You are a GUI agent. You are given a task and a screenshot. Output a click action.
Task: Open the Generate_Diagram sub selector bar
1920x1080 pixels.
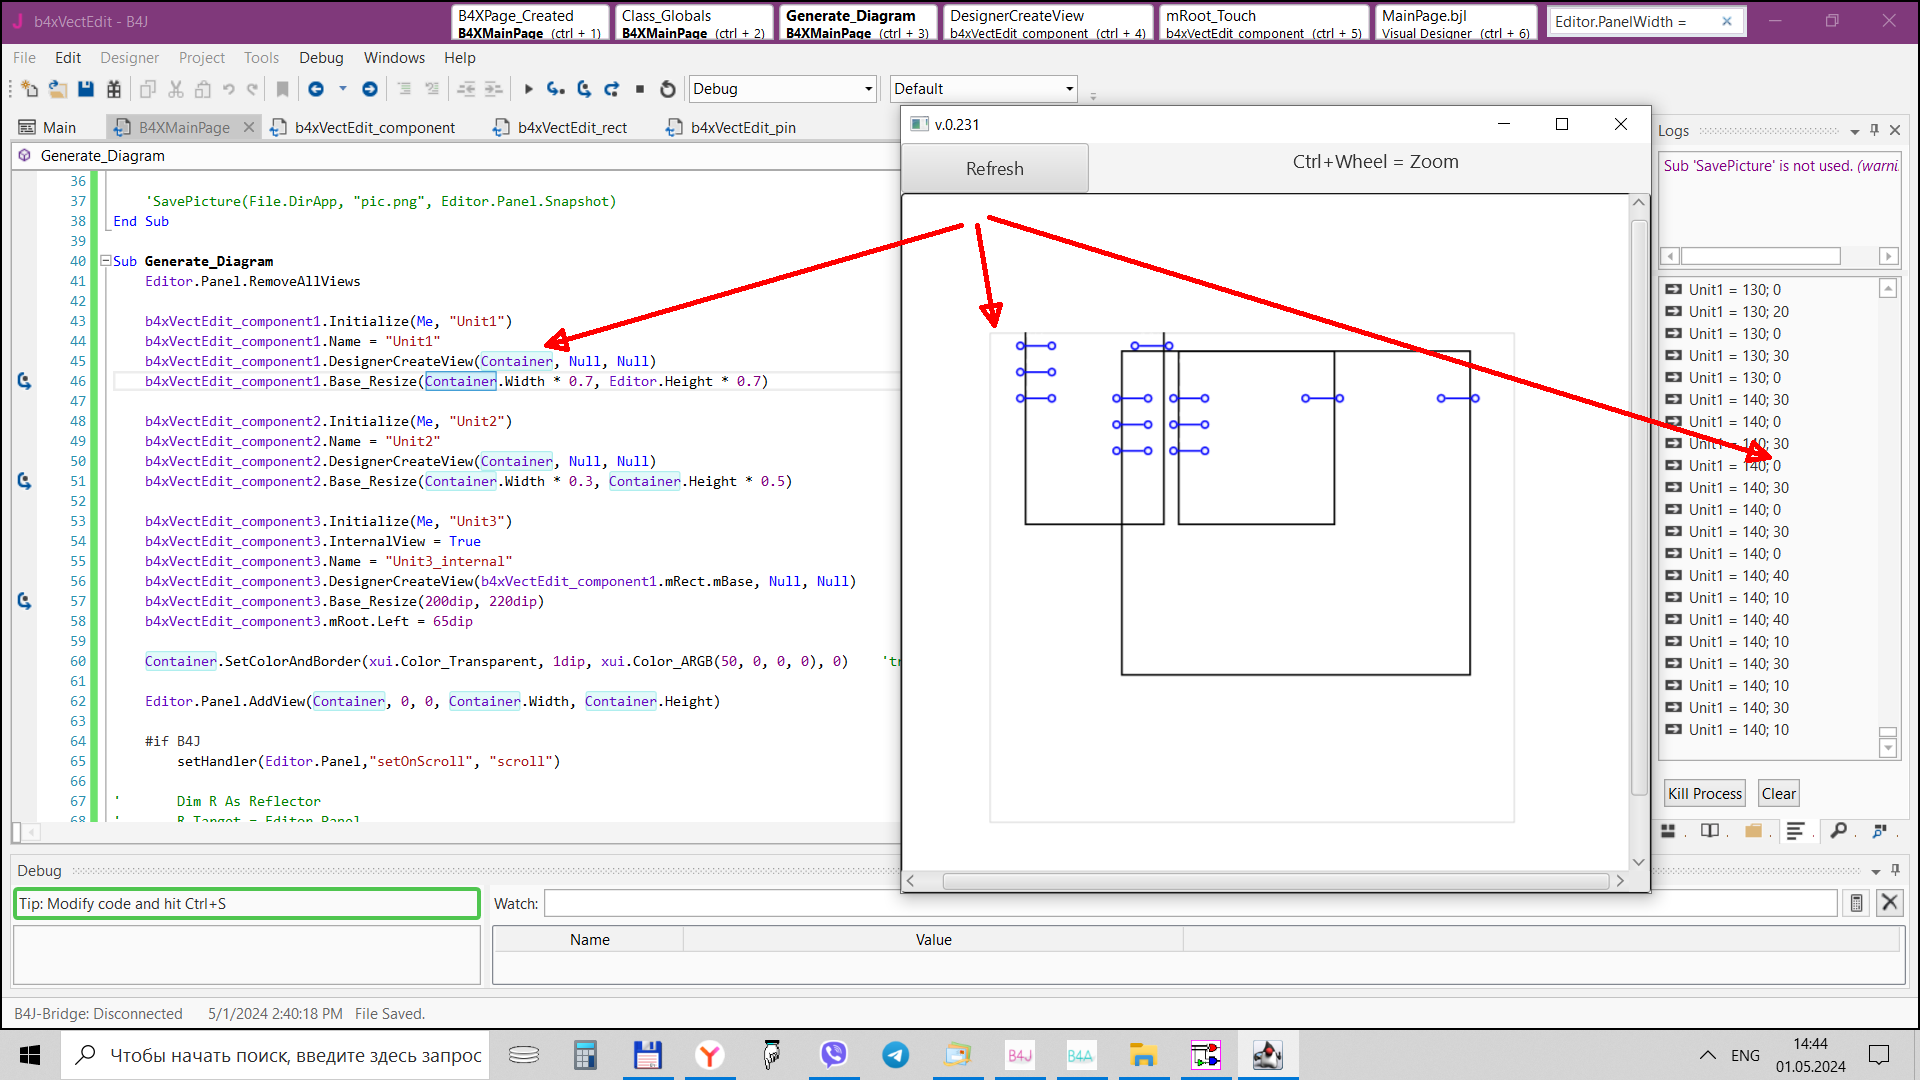pyautogui.click(x=455, y=156)
